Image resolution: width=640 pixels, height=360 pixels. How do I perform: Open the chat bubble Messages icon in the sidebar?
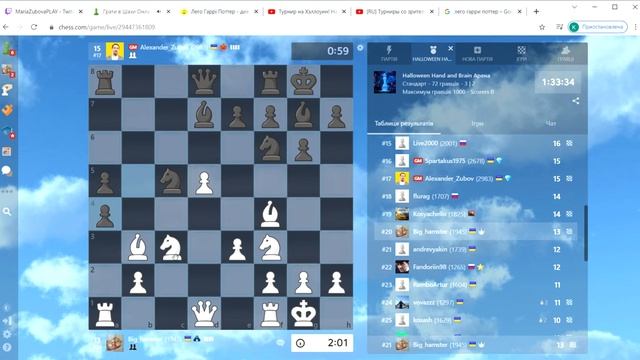point(7,171)
